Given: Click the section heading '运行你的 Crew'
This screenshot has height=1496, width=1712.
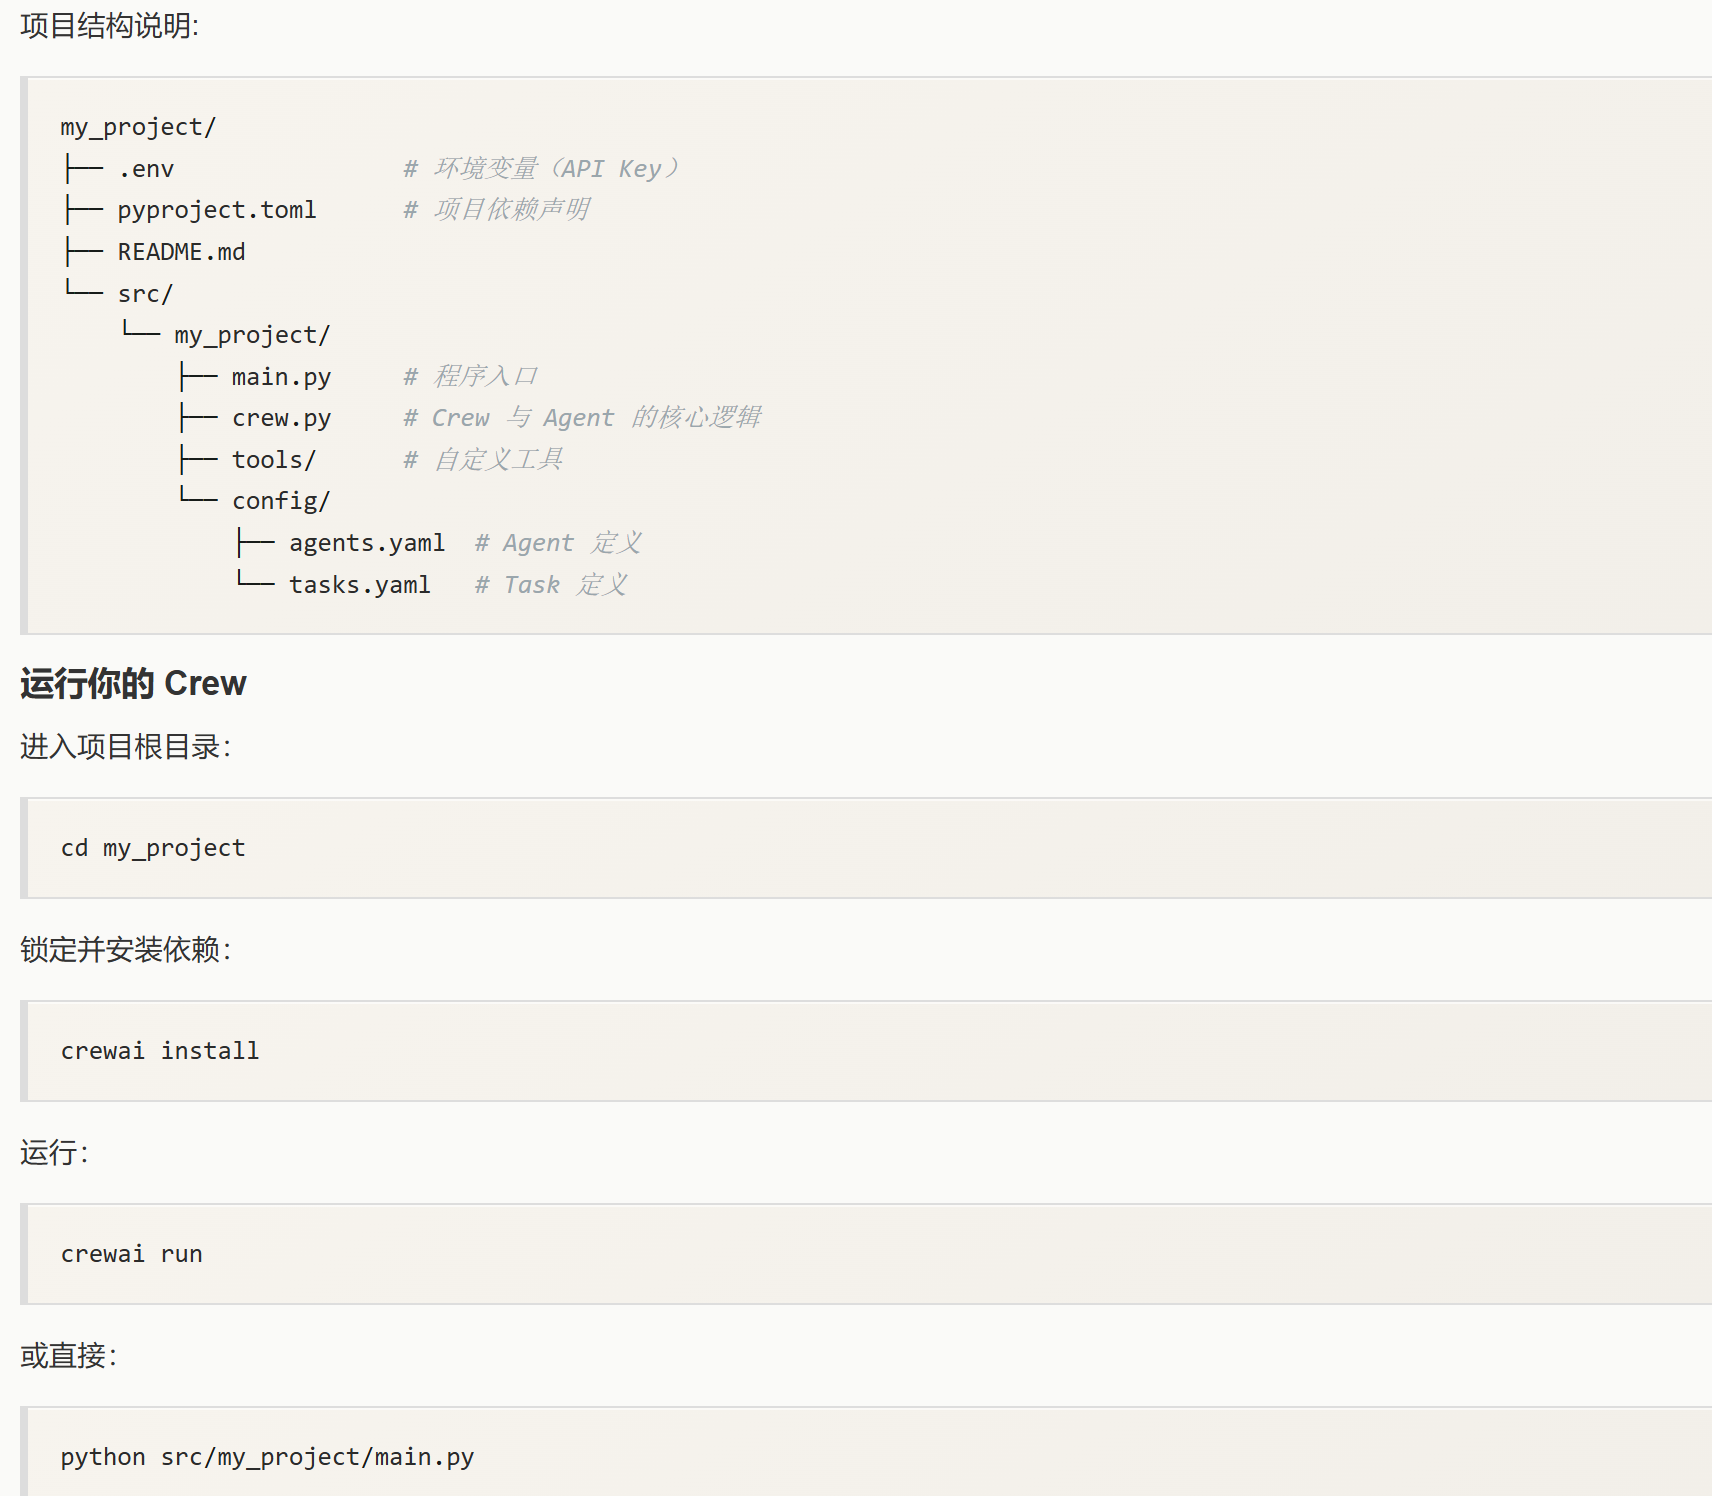Looking at the screenshot, I should (x=133, y=683).
